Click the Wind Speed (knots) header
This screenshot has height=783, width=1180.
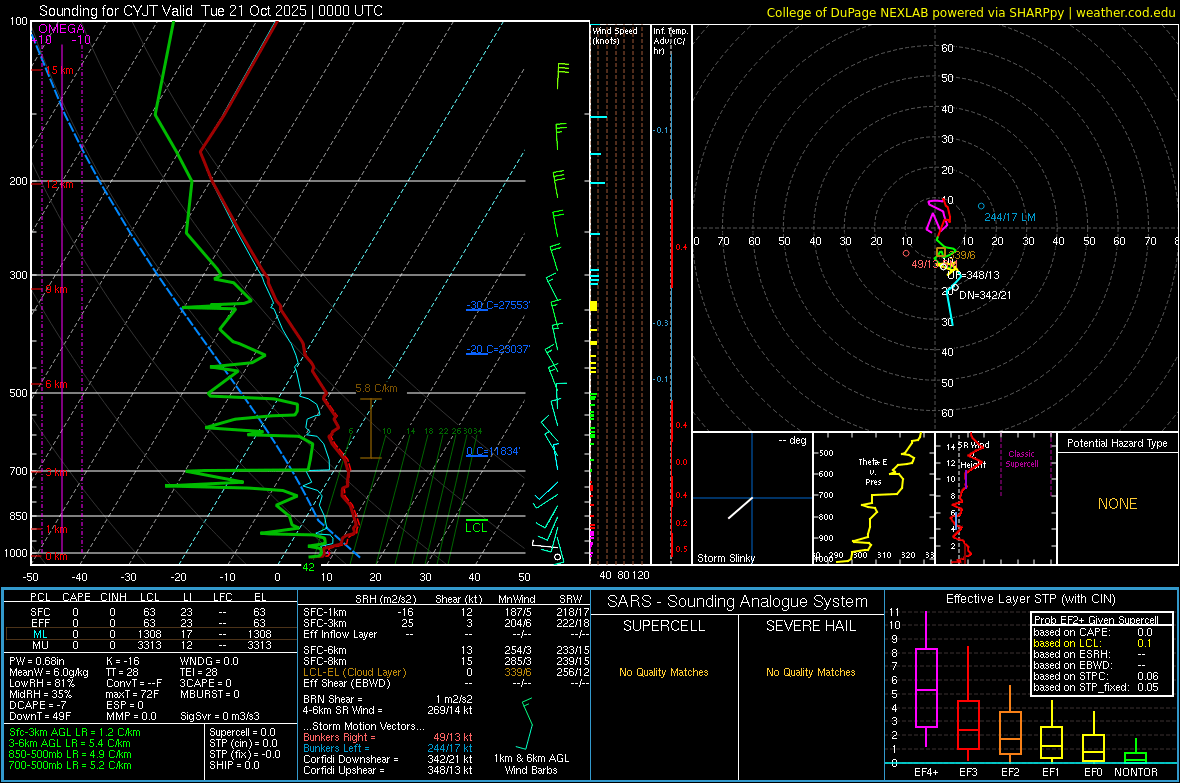(x=615, y=35)
